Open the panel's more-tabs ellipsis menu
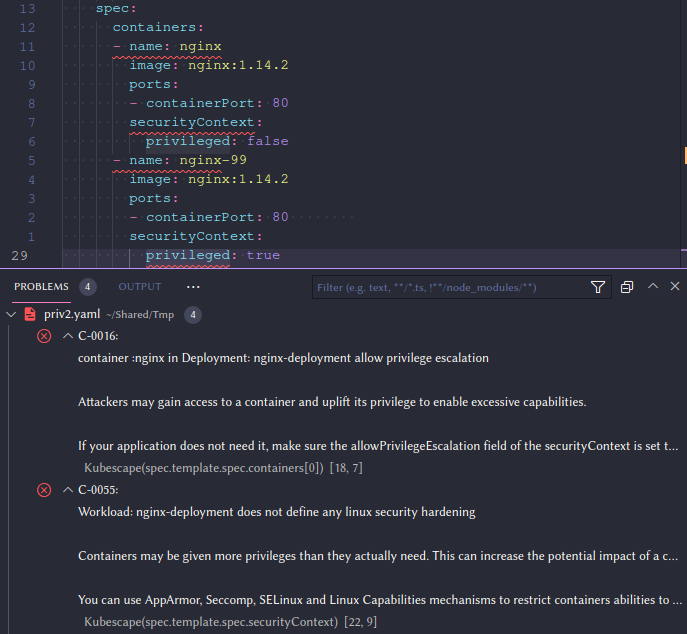Screen dimensions: 687x634 tap(193, 287)
